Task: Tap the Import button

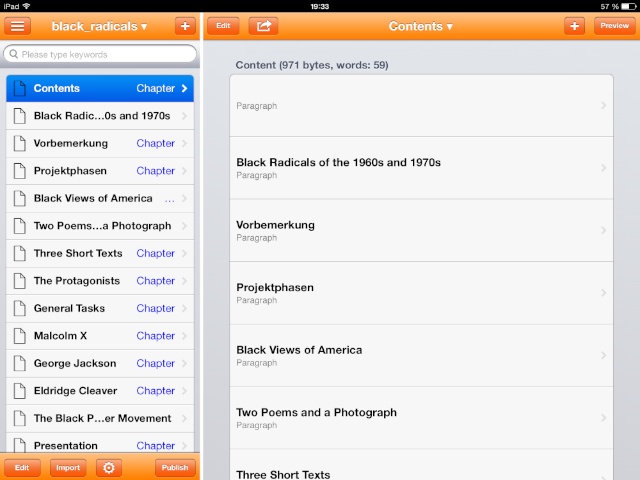Action: pos(68,467)
